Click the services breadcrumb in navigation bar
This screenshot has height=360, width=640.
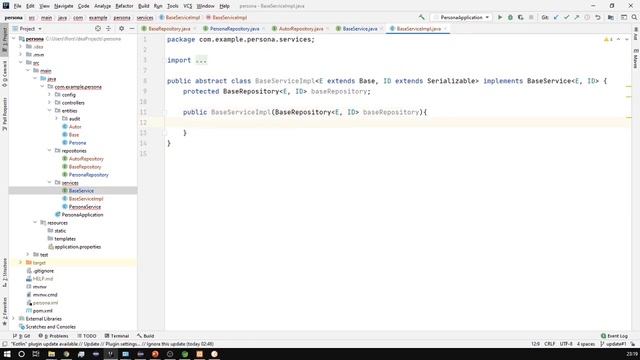(x=145, y=18)
